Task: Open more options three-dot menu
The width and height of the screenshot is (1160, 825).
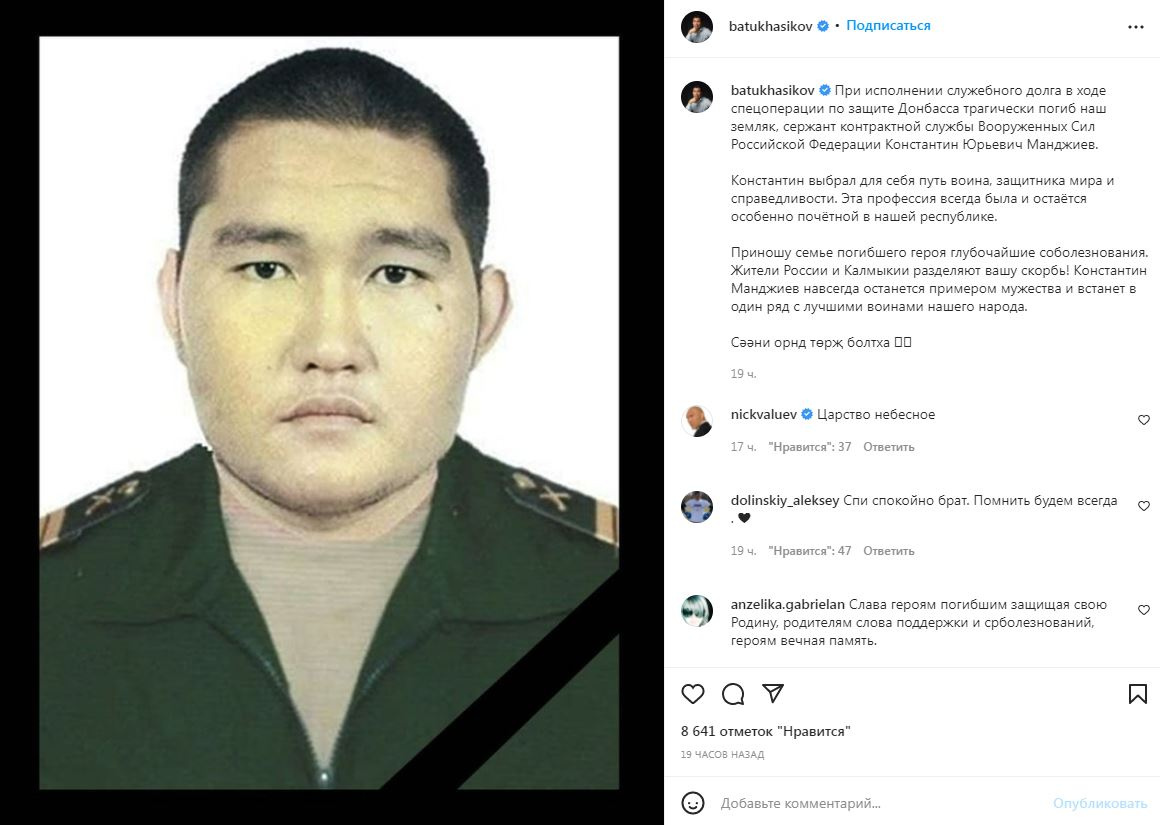Action: (x=1136, y=27)
